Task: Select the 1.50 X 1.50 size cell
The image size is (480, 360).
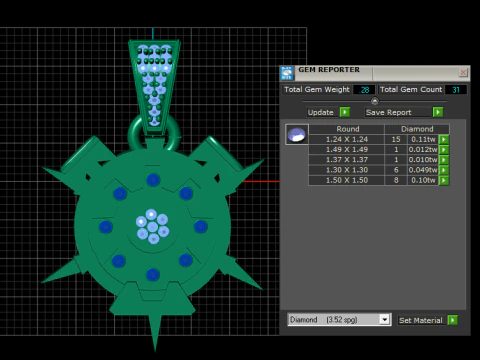Action: click(x=347, y=180)
